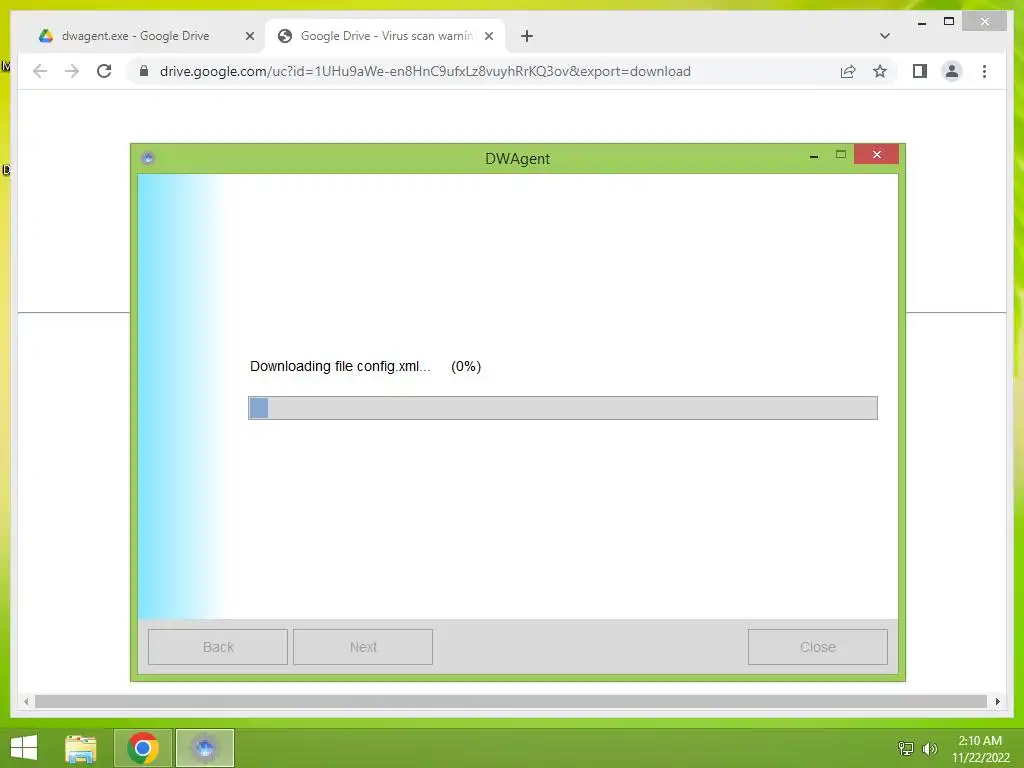Image resolution: width=1024 pixels, height=768 pixels.
Task: Click scrollbar right arrow in Chrome
Action: (997, 701)
